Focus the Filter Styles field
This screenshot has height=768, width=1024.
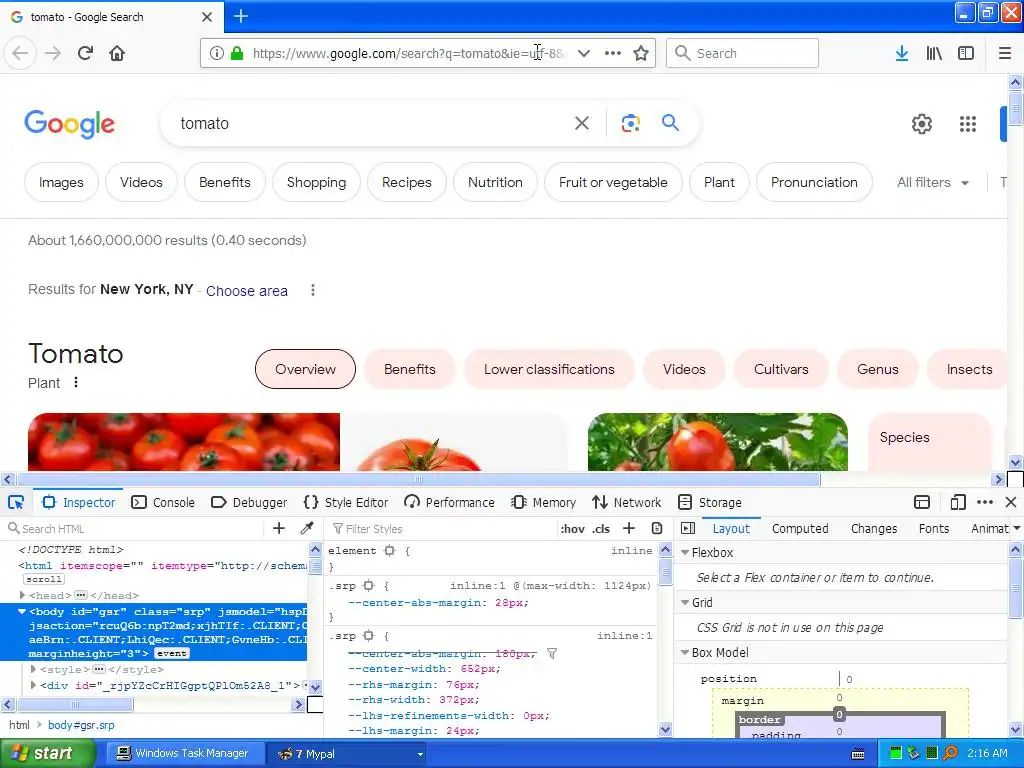pyautogui.click(x=443, y=528)
